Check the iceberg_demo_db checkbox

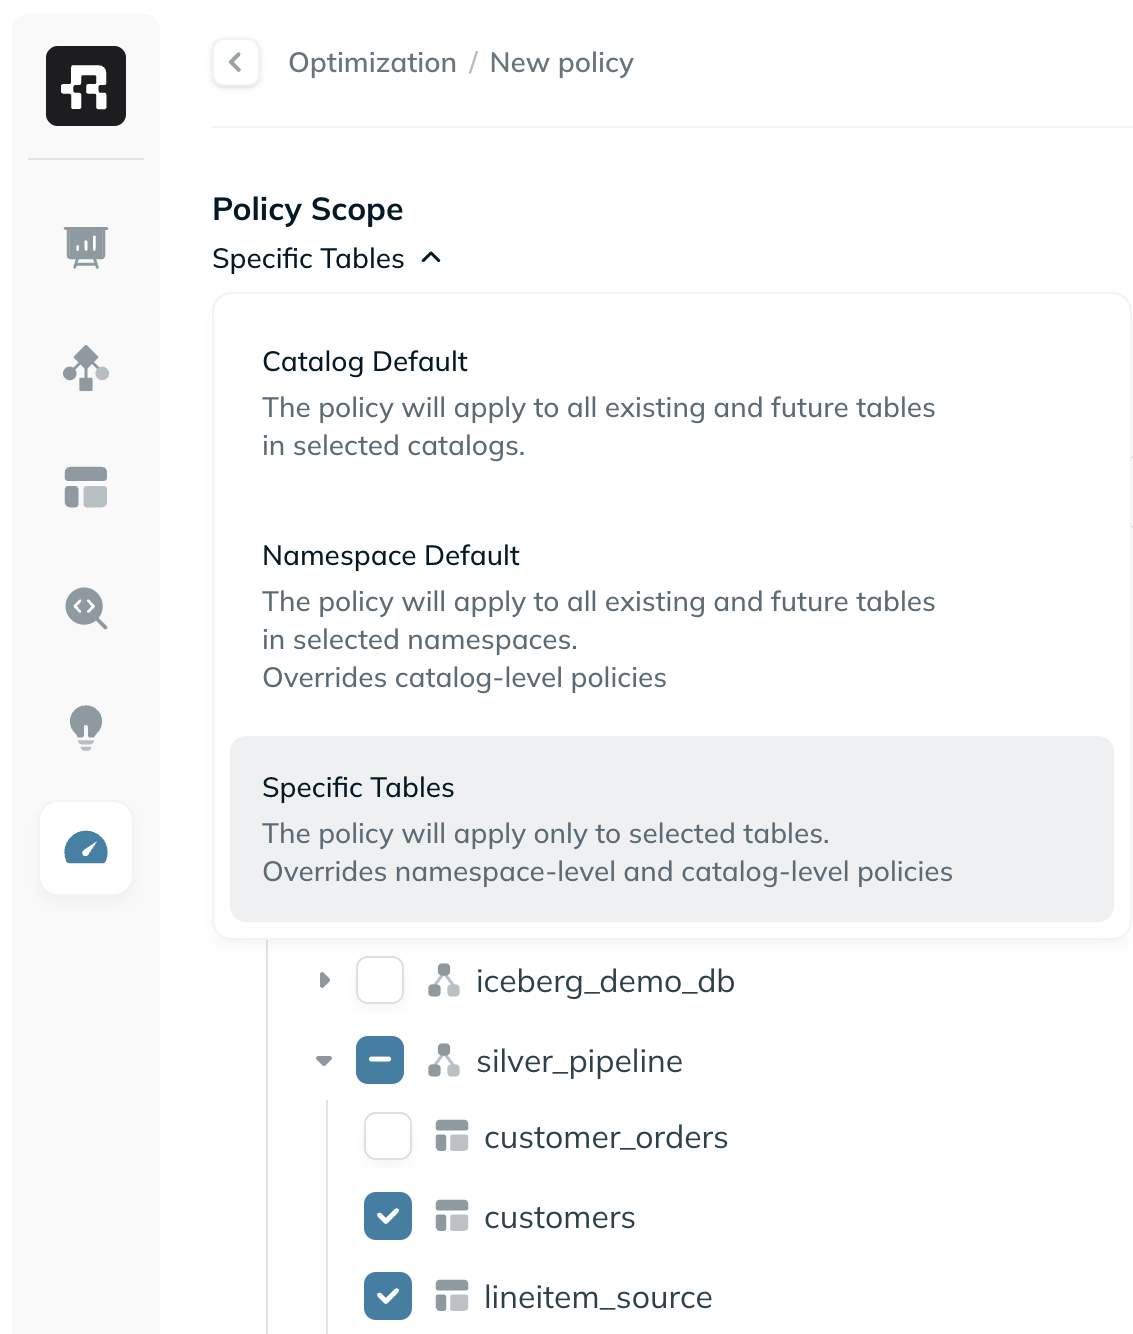click(x=379, y=981)
